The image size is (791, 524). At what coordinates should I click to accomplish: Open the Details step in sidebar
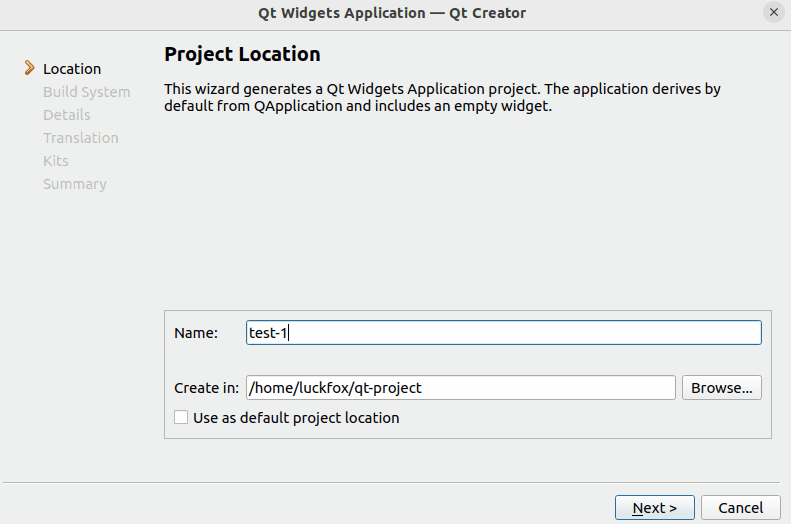pyautogui.click(x=66, y=115)
